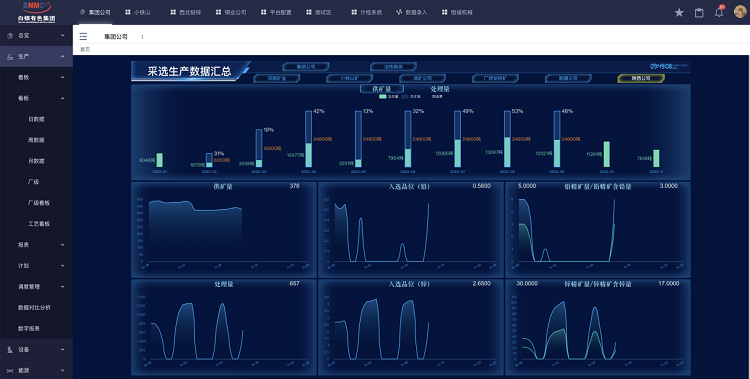Image resolution: width=750 pixels, height=379 pixels.
Task: Switch chart to 处理量 view
Action: tap(440, 89)
